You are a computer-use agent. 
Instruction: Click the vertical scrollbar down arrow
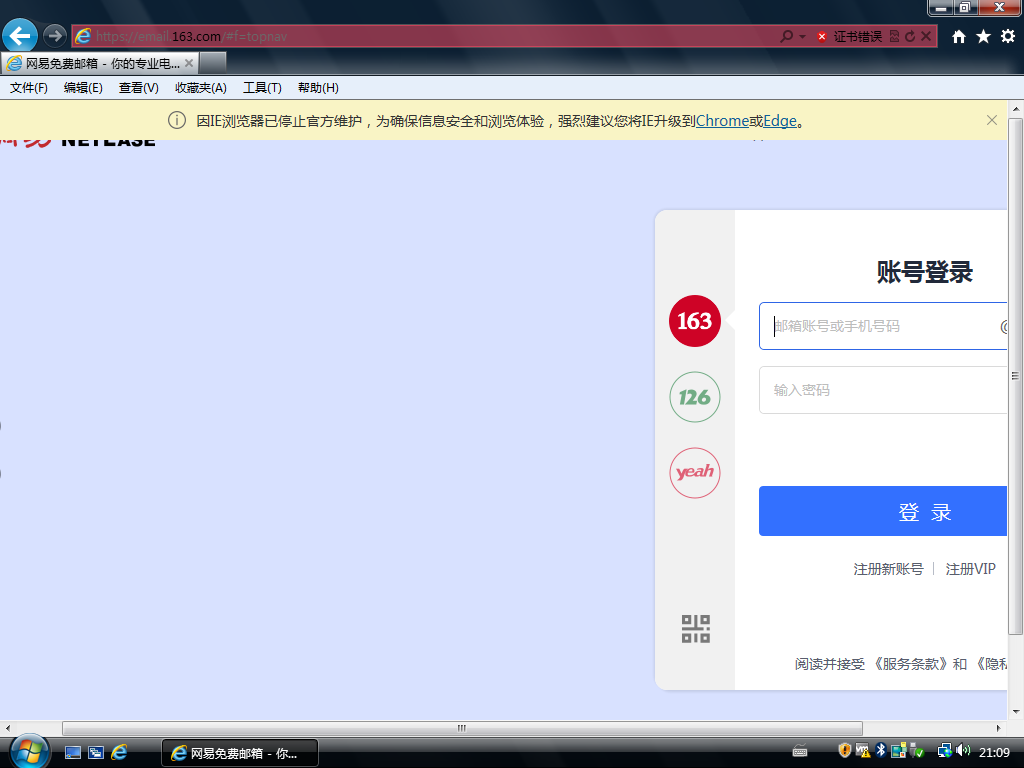coord(1016,711)
